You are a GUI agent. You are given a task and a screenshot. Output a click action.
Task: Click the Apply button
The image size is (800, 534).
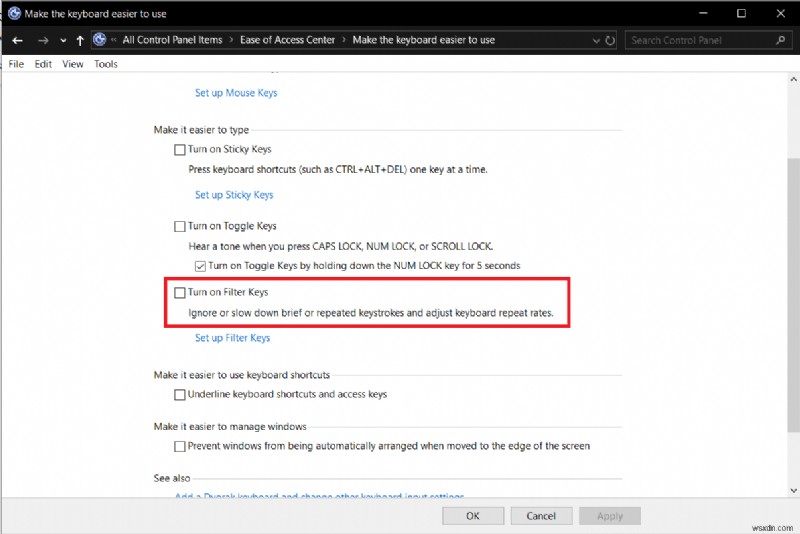point(610,516)
